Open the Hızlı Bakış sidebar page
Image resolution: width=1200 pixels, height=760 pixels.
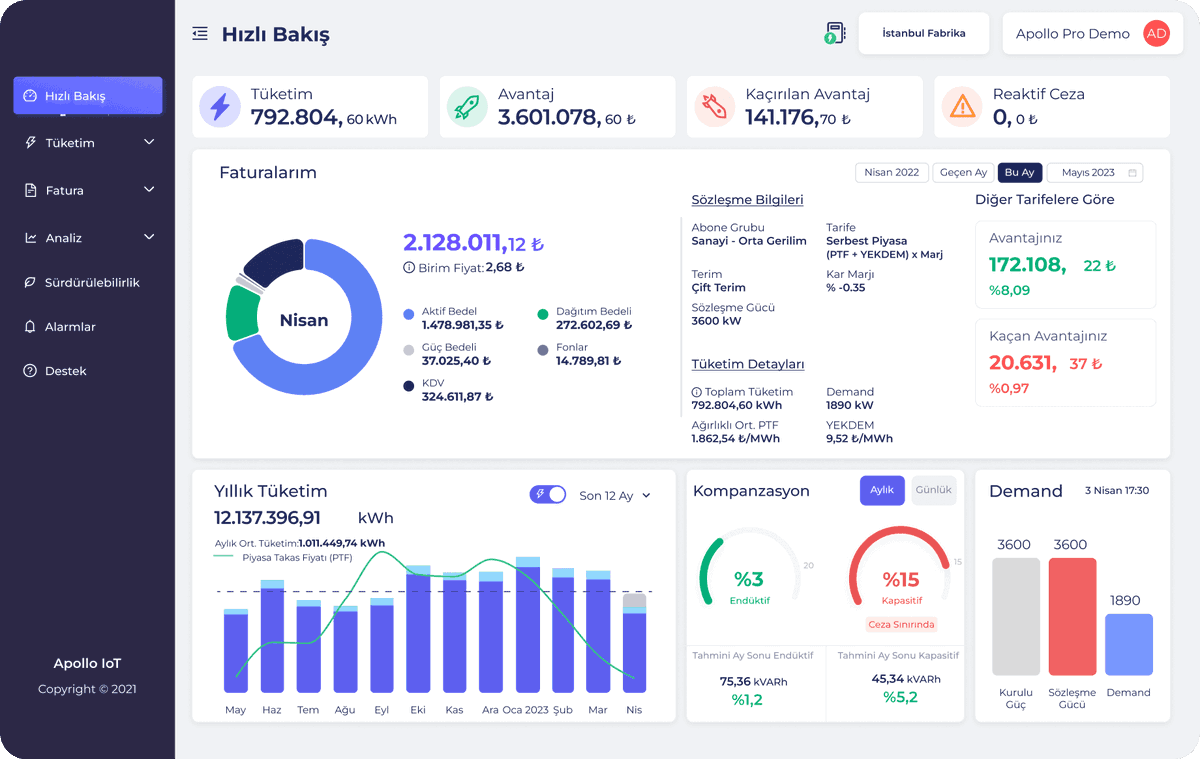point(88,96)
